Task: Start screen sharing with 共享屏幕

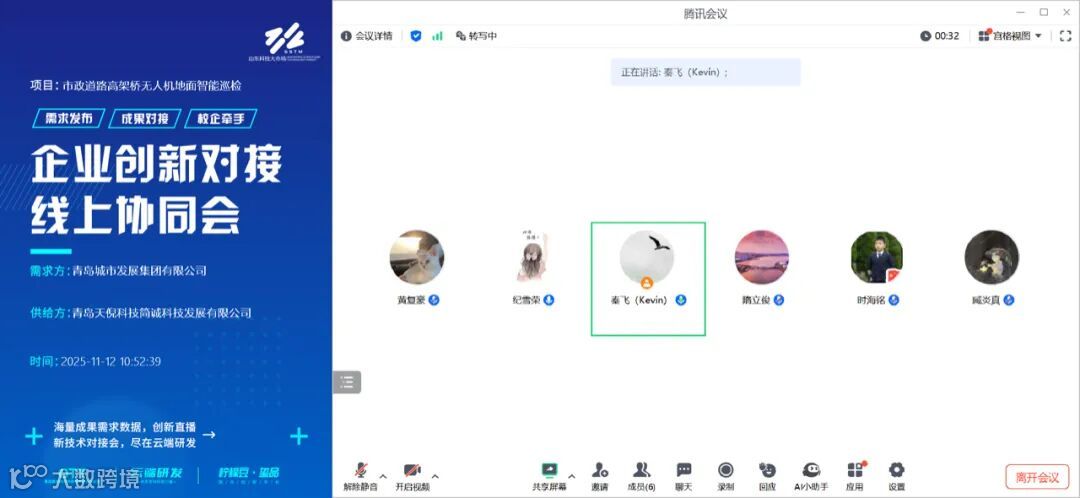Action: pyautogui.click(x=549, y=477)
